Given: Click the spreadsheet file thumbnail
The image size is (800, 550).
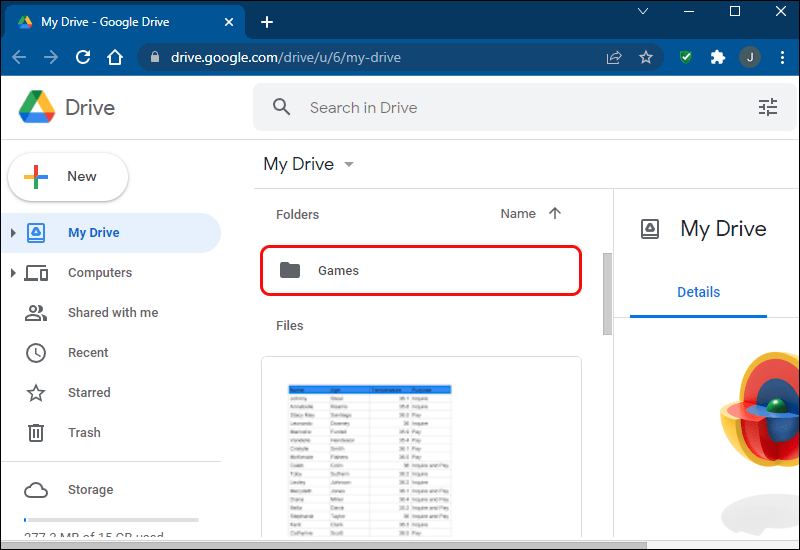Looking at the screenshot, I should pyautogui.click(x=421, y=450).
